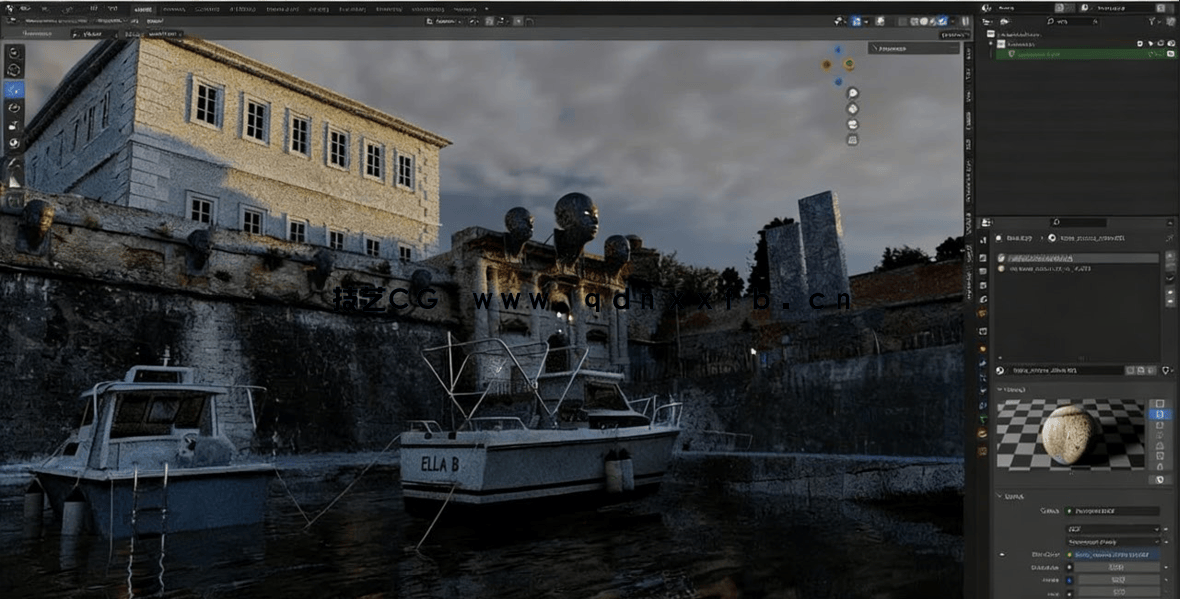Click the hand pan icon below the navigation gizmo
The height and width of the screenshot is (599, 1180).
(x=852, y=108)
